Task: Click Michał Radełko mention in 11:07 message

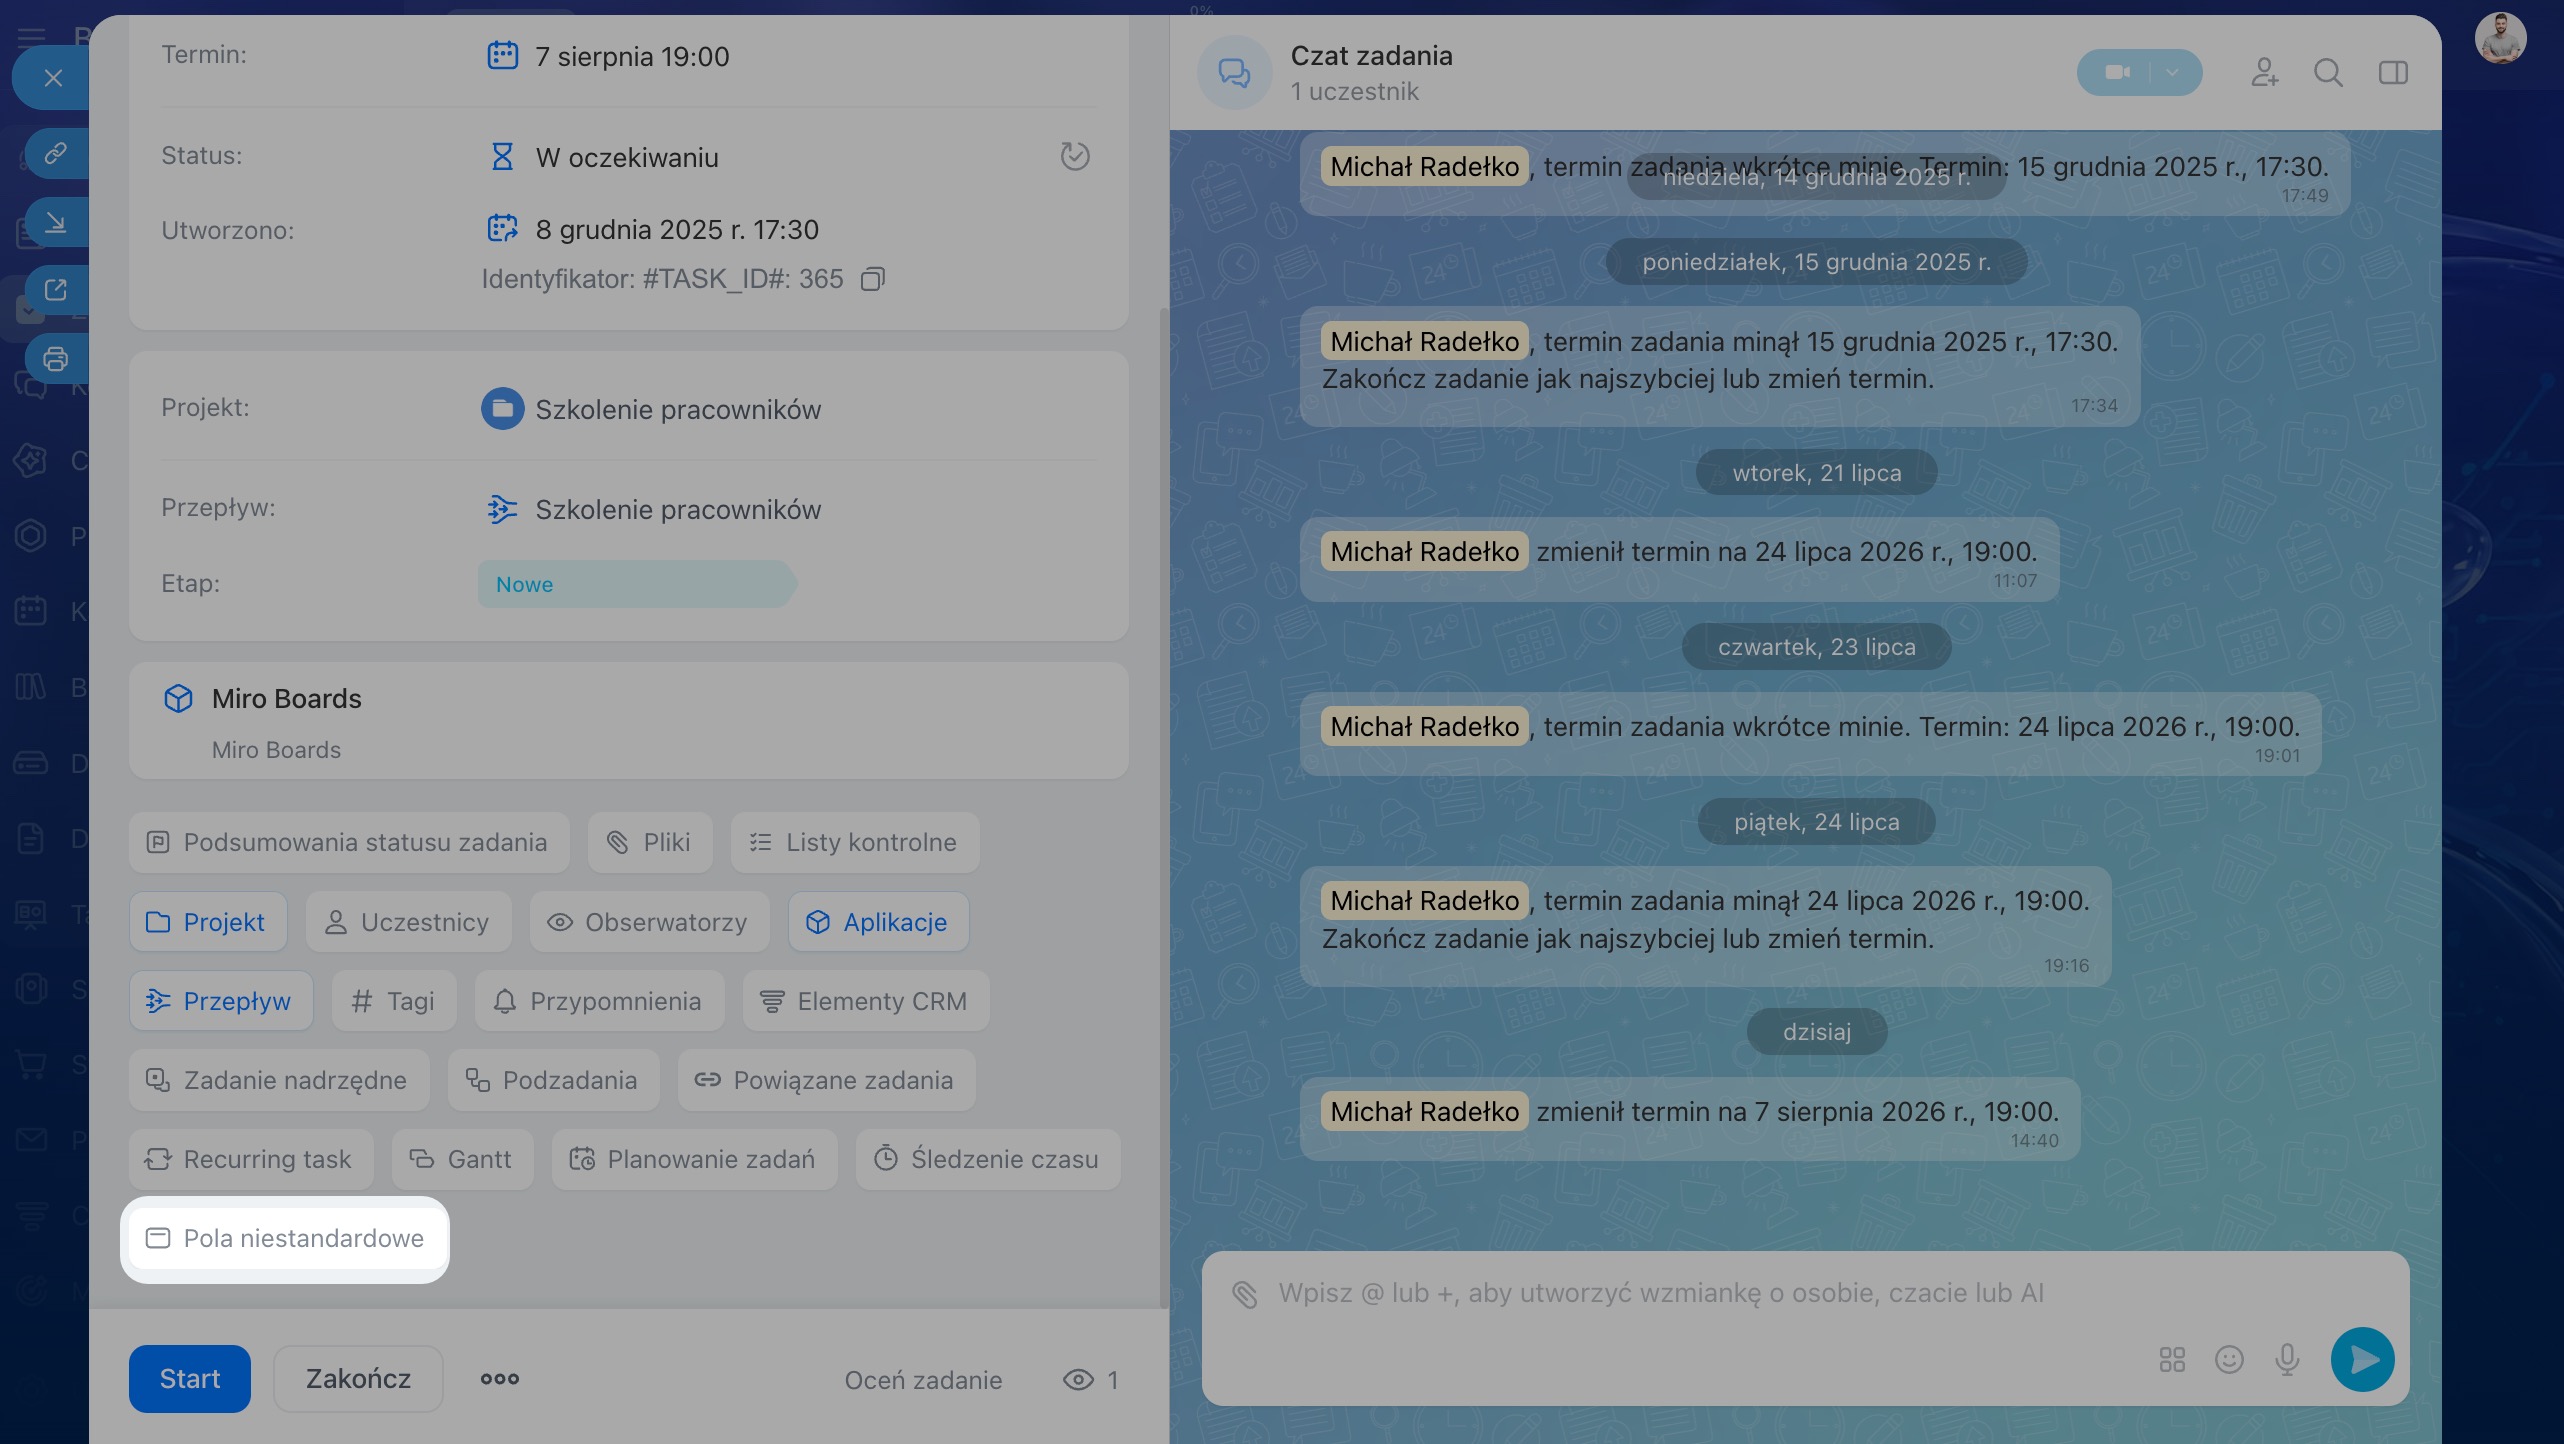Action: (x=1424, y=551)
